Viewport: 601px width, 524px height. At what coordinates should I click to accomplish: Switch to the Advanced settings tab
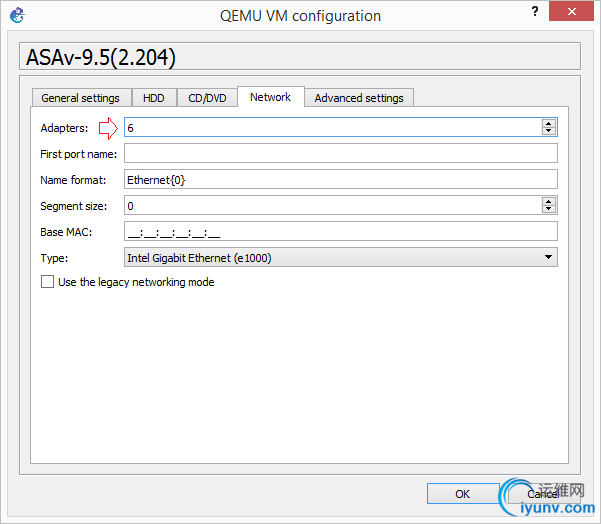pyautogui.click(x=359, y=98)
